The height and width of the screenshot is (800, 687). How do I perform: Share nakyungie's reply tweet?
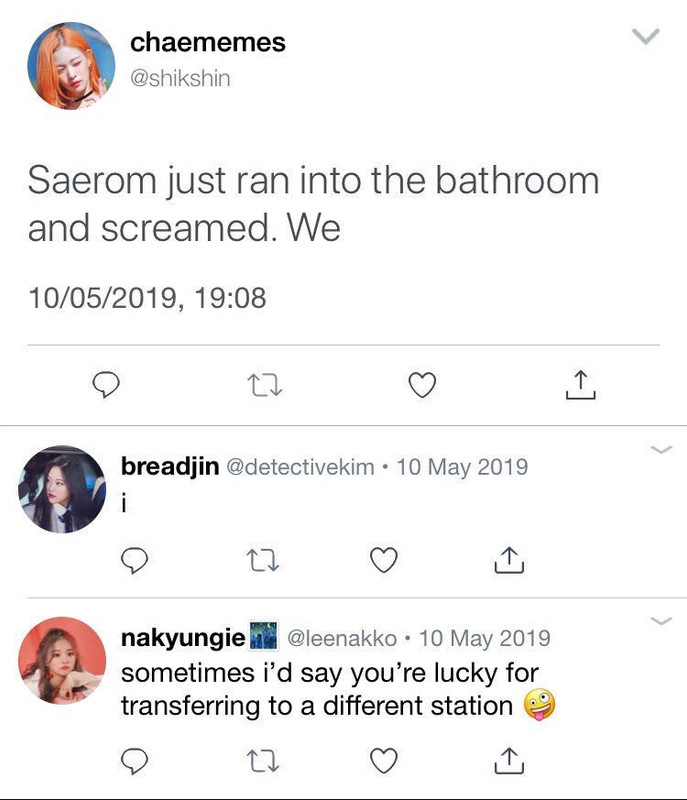(509, 761)
